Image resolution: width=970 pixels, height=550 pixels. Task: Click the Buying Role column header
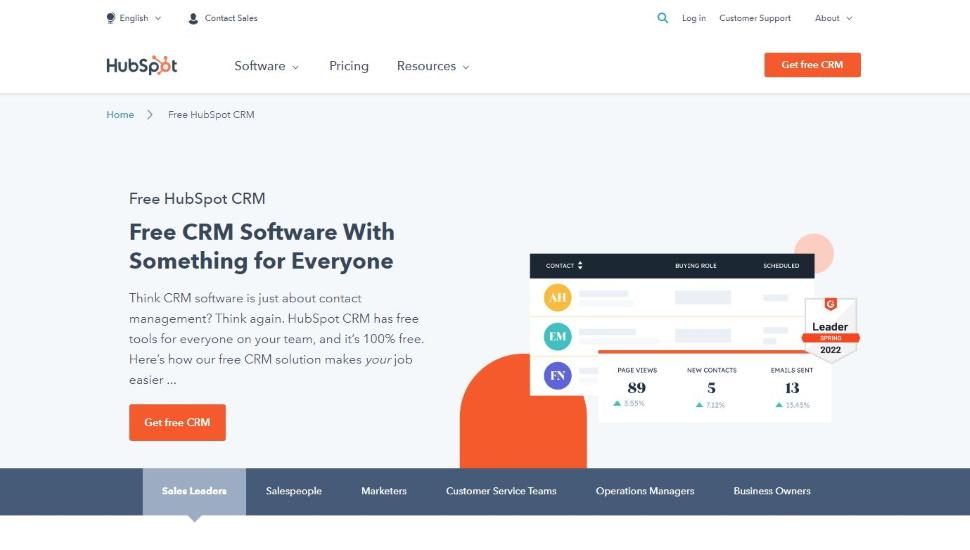[x=695, y=265]
